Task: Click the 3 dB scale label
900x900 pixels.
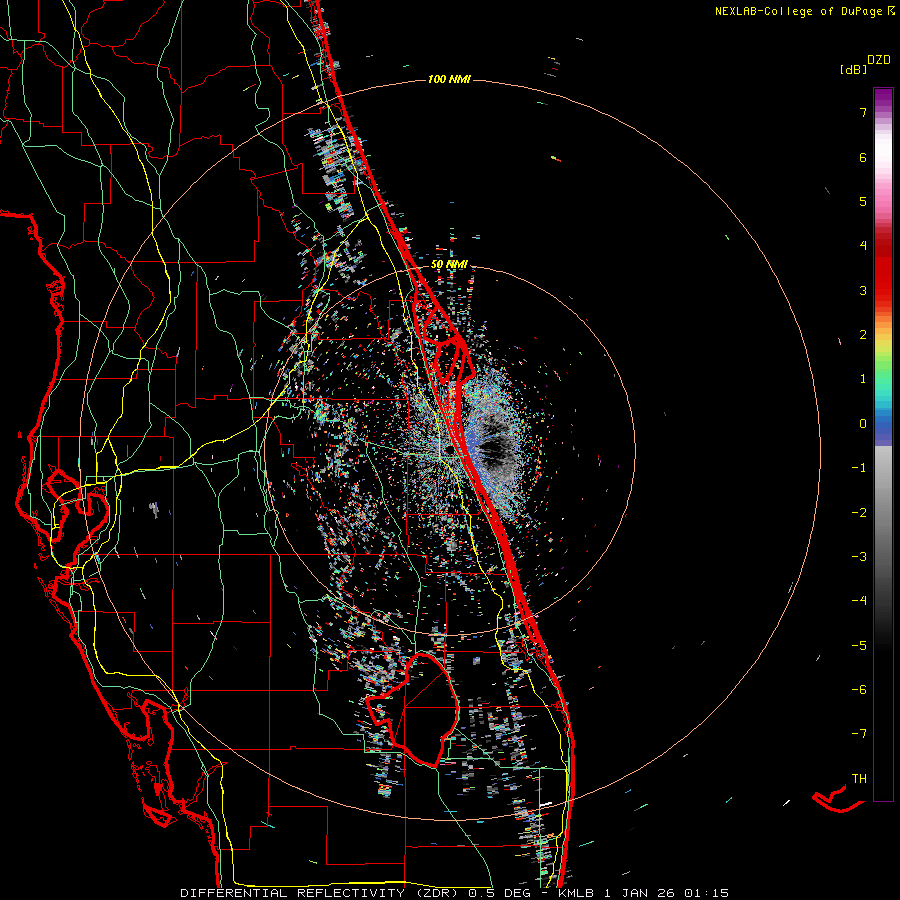Action: (863, 290)
